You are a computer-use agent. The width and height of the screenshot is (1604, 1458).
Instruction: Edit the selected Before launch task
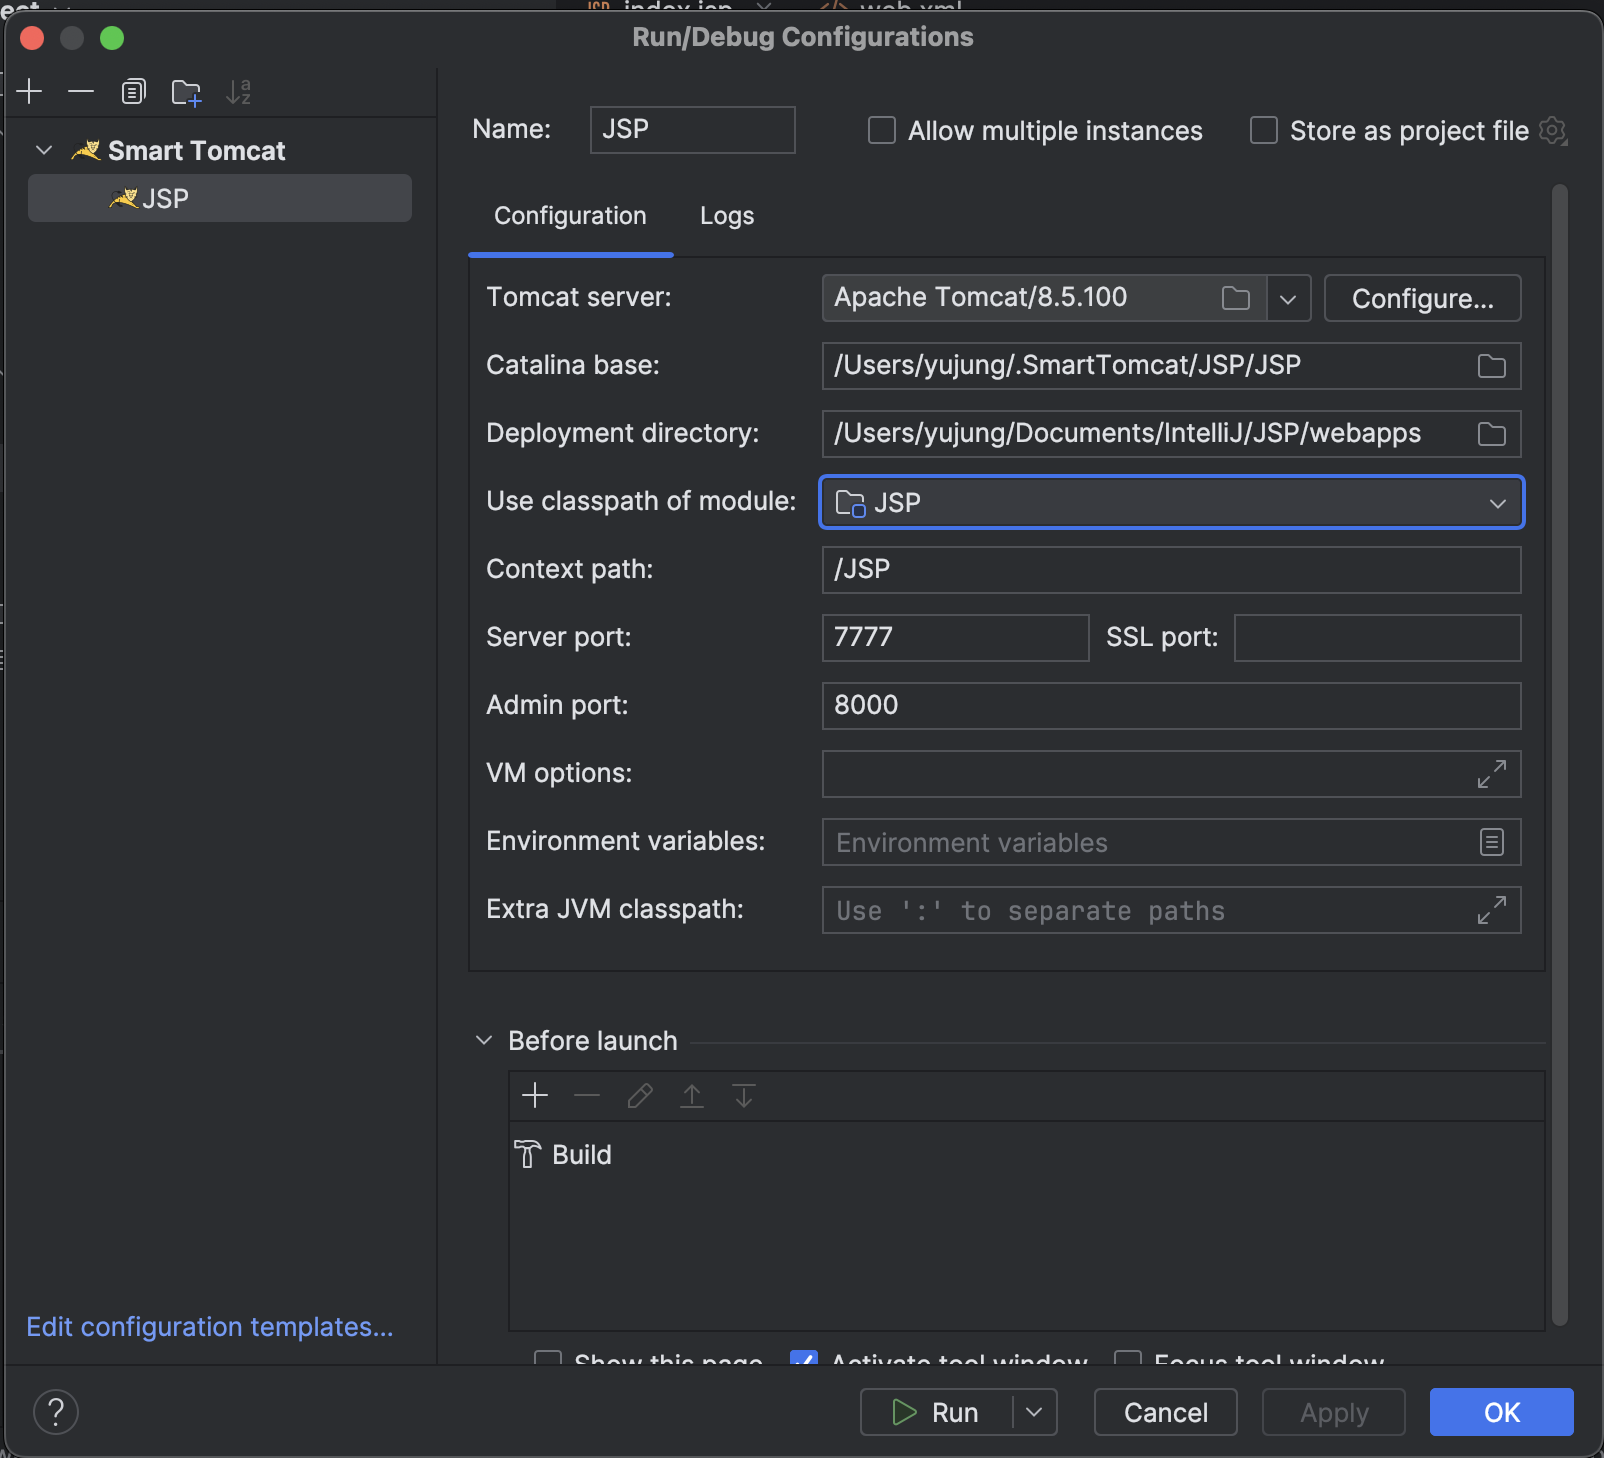coord(640,1096)
